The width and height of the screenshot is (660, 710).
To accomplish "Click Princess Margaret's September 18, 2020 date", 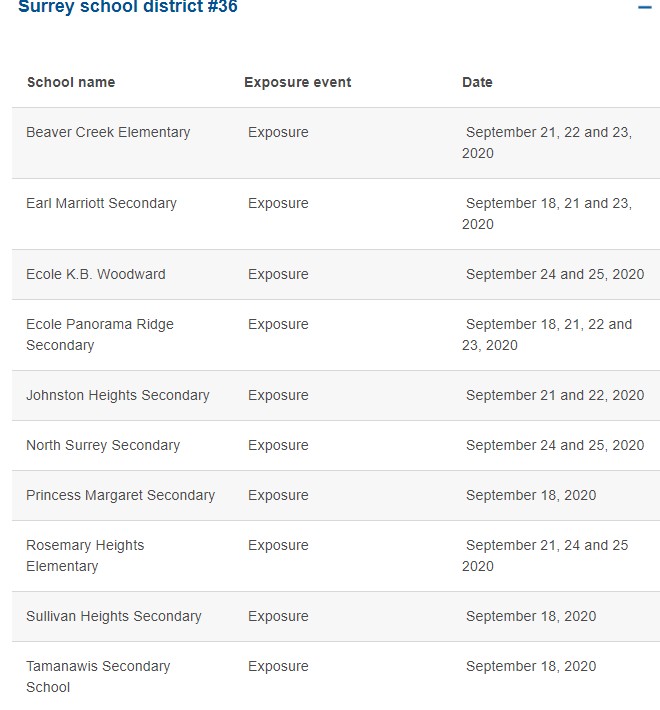I will pos(531,495).
